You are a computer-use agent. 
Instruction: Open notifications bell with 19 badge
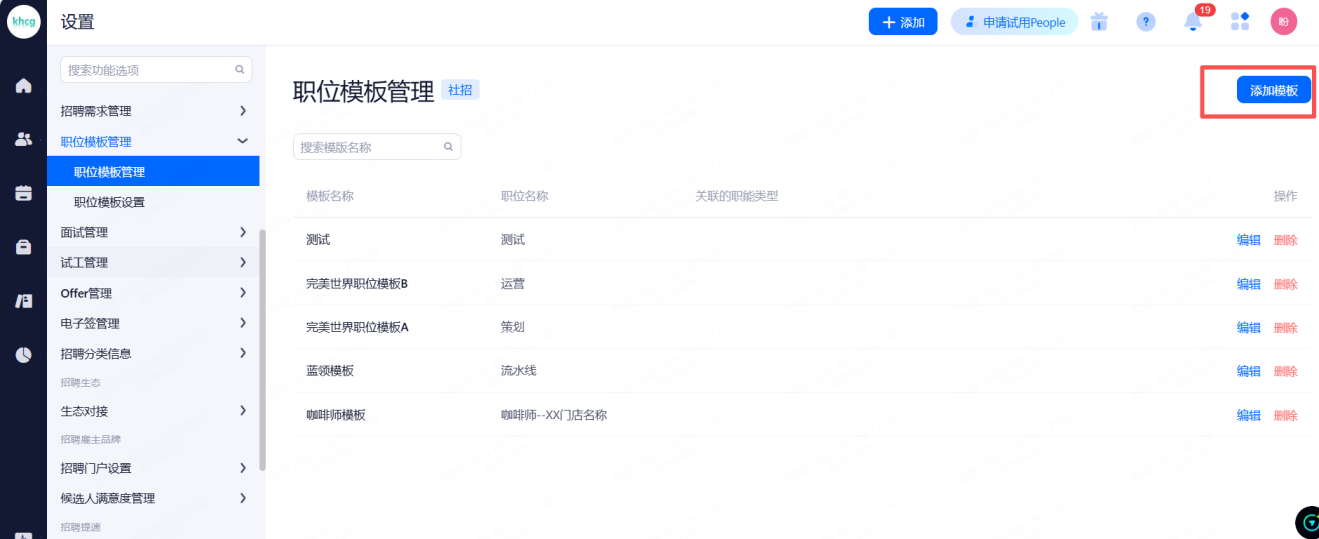point(1193,22)
